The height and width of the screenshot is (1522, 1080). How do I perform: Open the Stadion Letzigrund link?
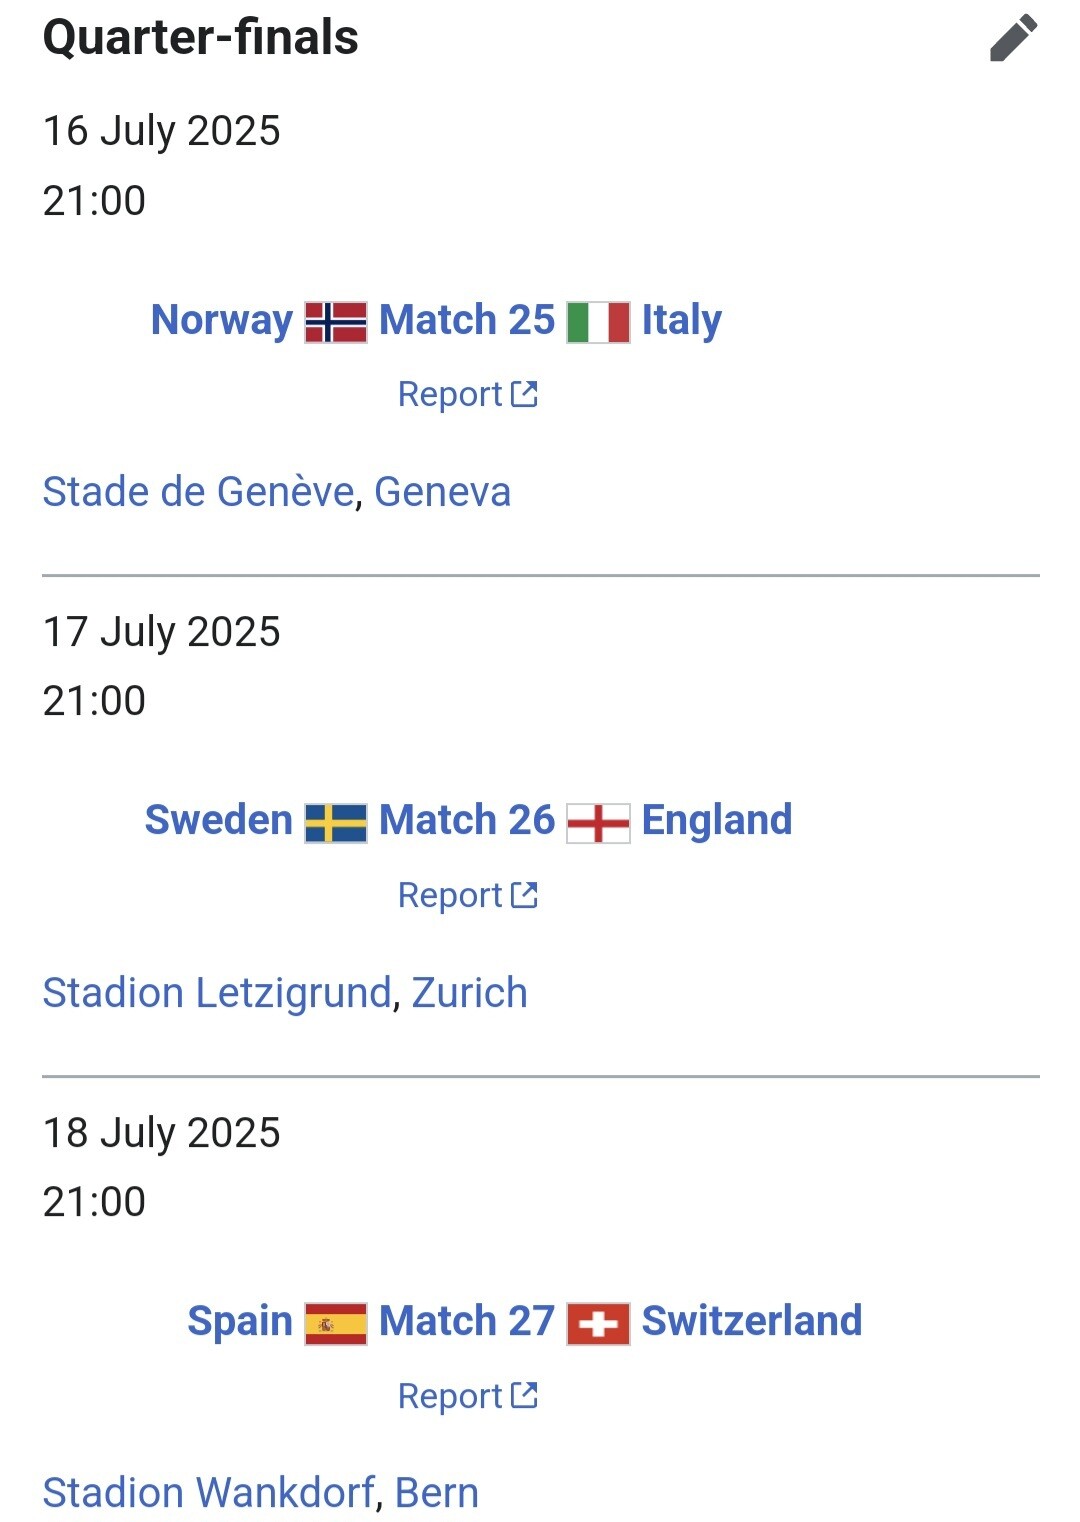coord(216,993)
